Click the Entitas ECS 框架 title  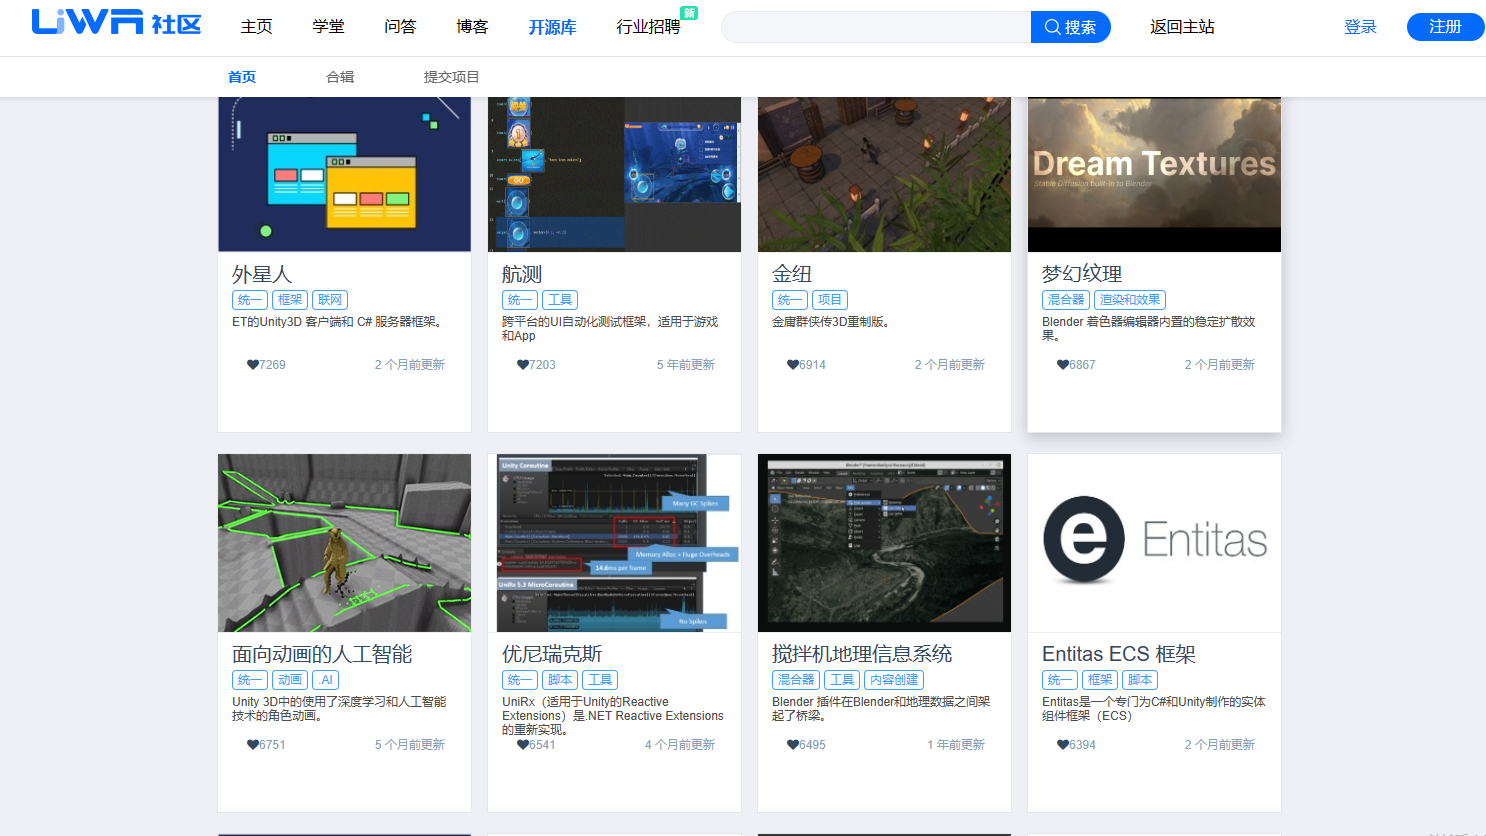pos(1119,654)
